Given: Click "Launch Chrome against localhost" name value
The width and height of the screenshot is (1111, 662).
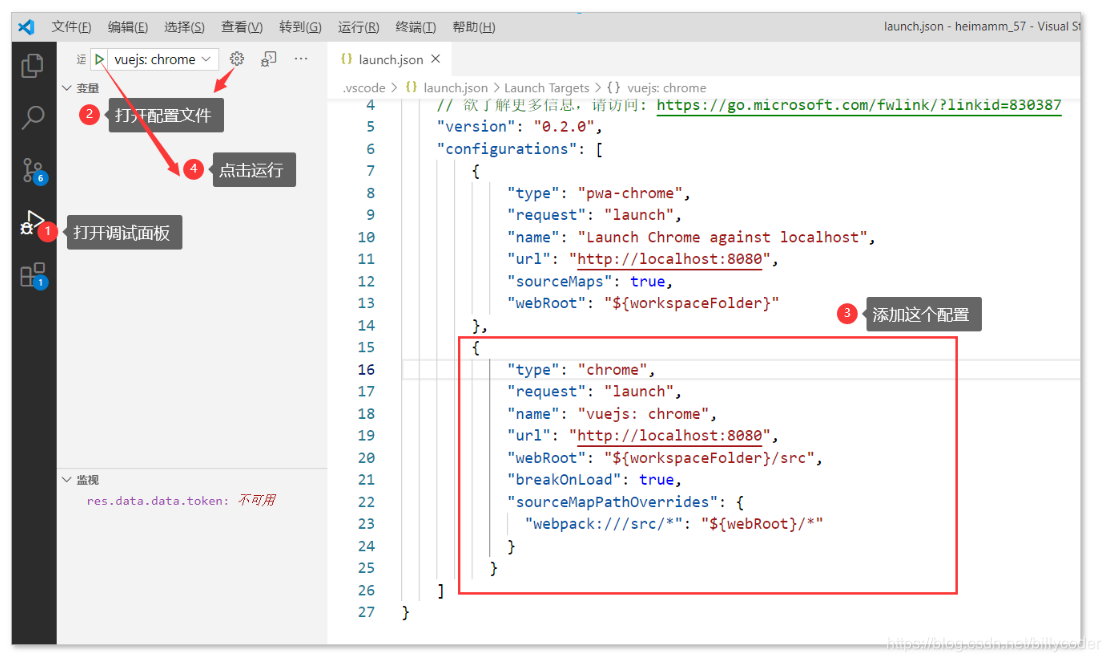Looking at the screenshot, I should pyautogui.click(x=723, y=237).
